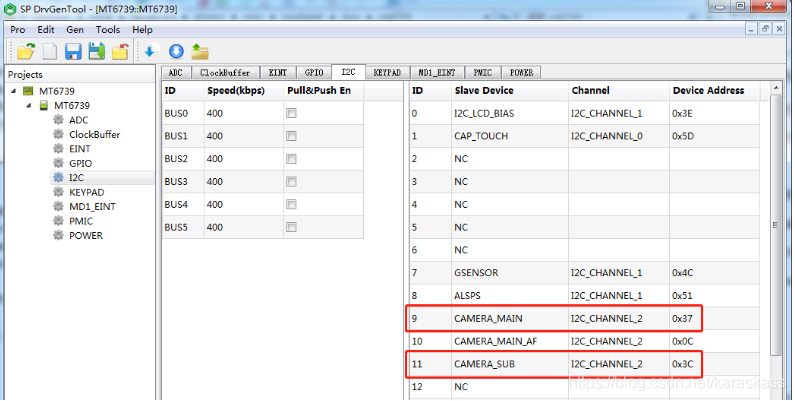Click gear icon beside ClockBuffer in tree
This screenshot has width=795, height=401.
pyautogui.click(x=59, y=134)
